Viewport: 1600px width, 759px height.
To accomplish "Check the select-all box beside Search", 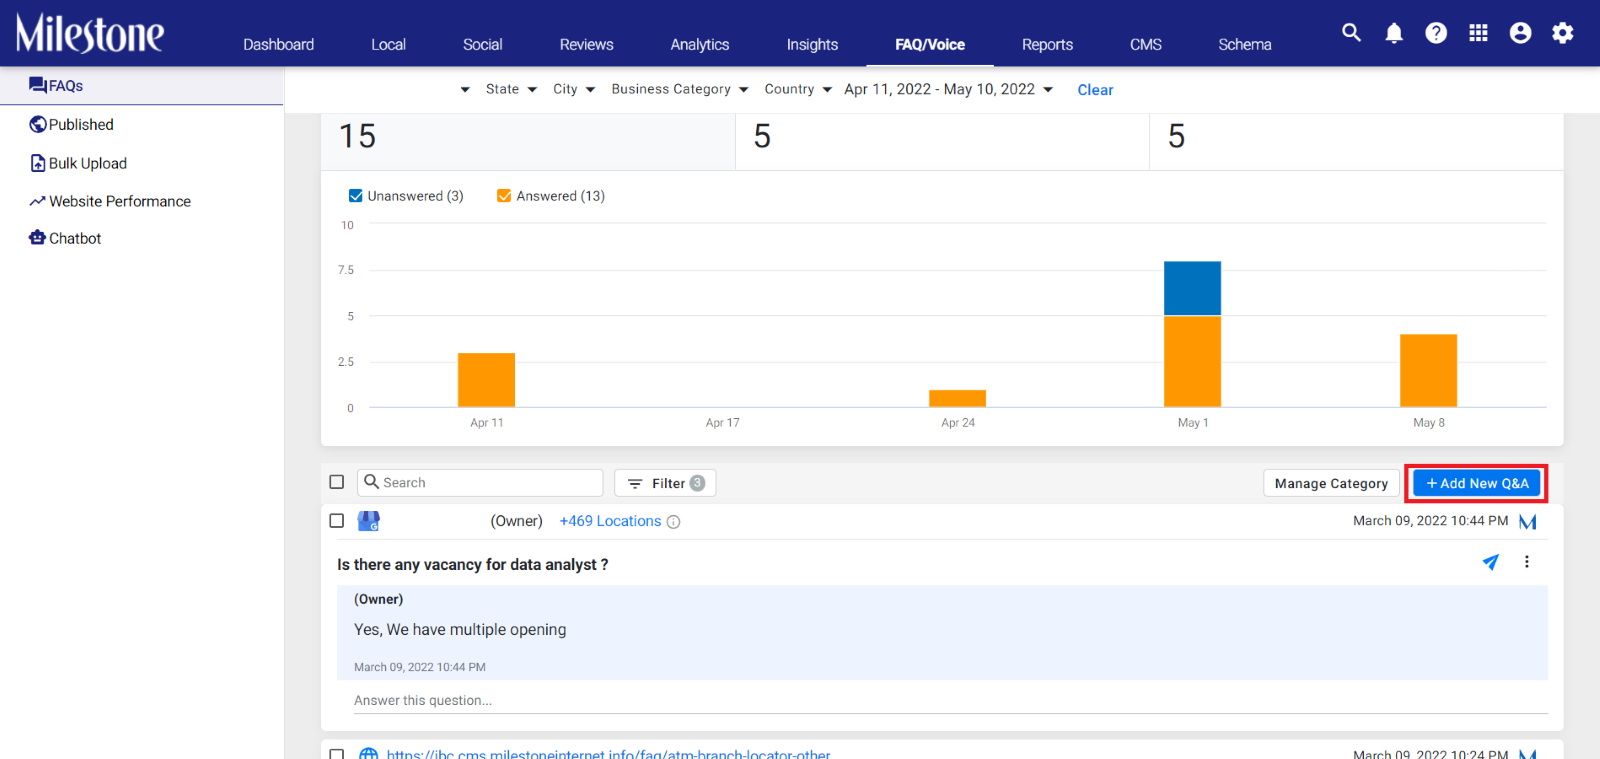I will tap(337, 482).
